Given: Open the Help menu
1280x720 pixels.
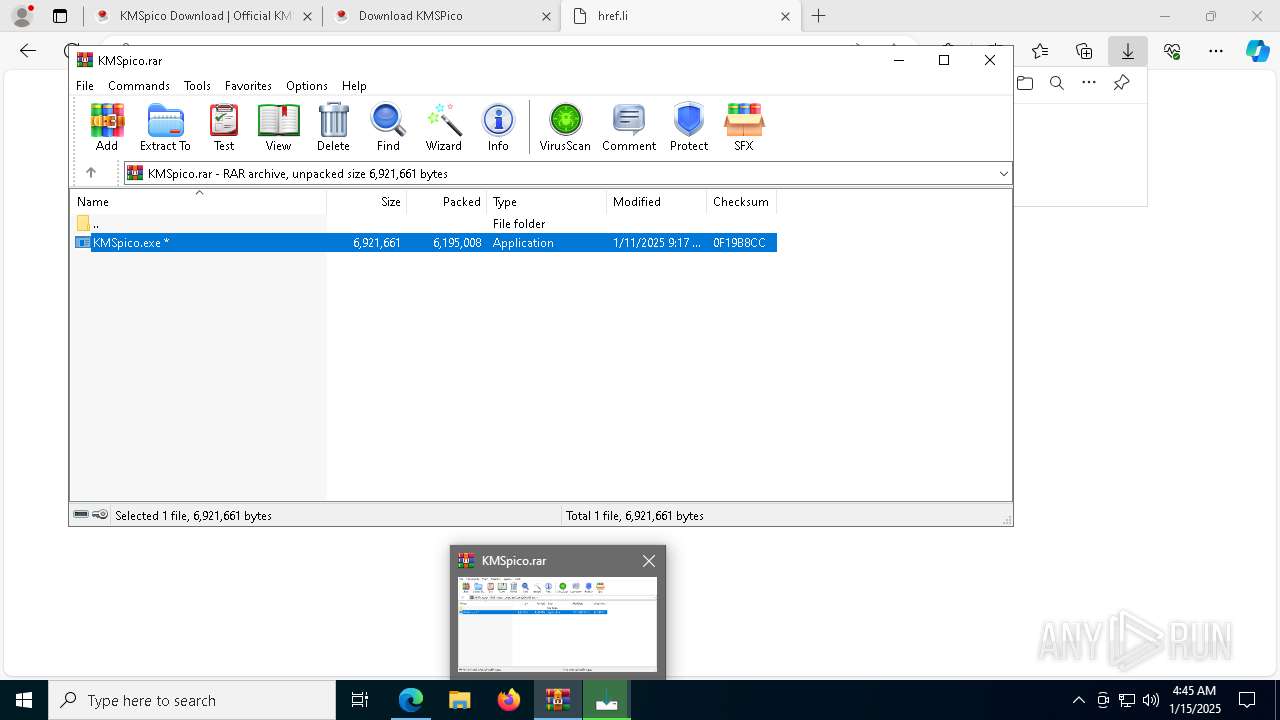Looking at the screenshot, I should coord(354,86).
